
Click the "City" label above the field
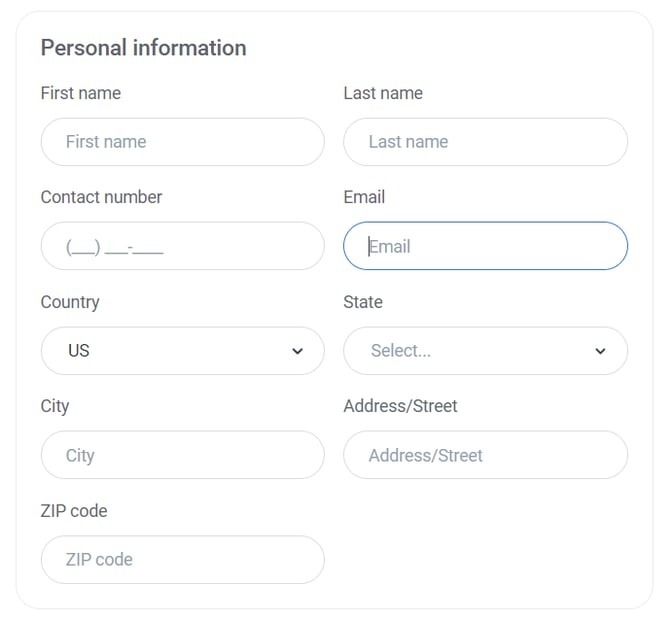click(x=55, y=406)
